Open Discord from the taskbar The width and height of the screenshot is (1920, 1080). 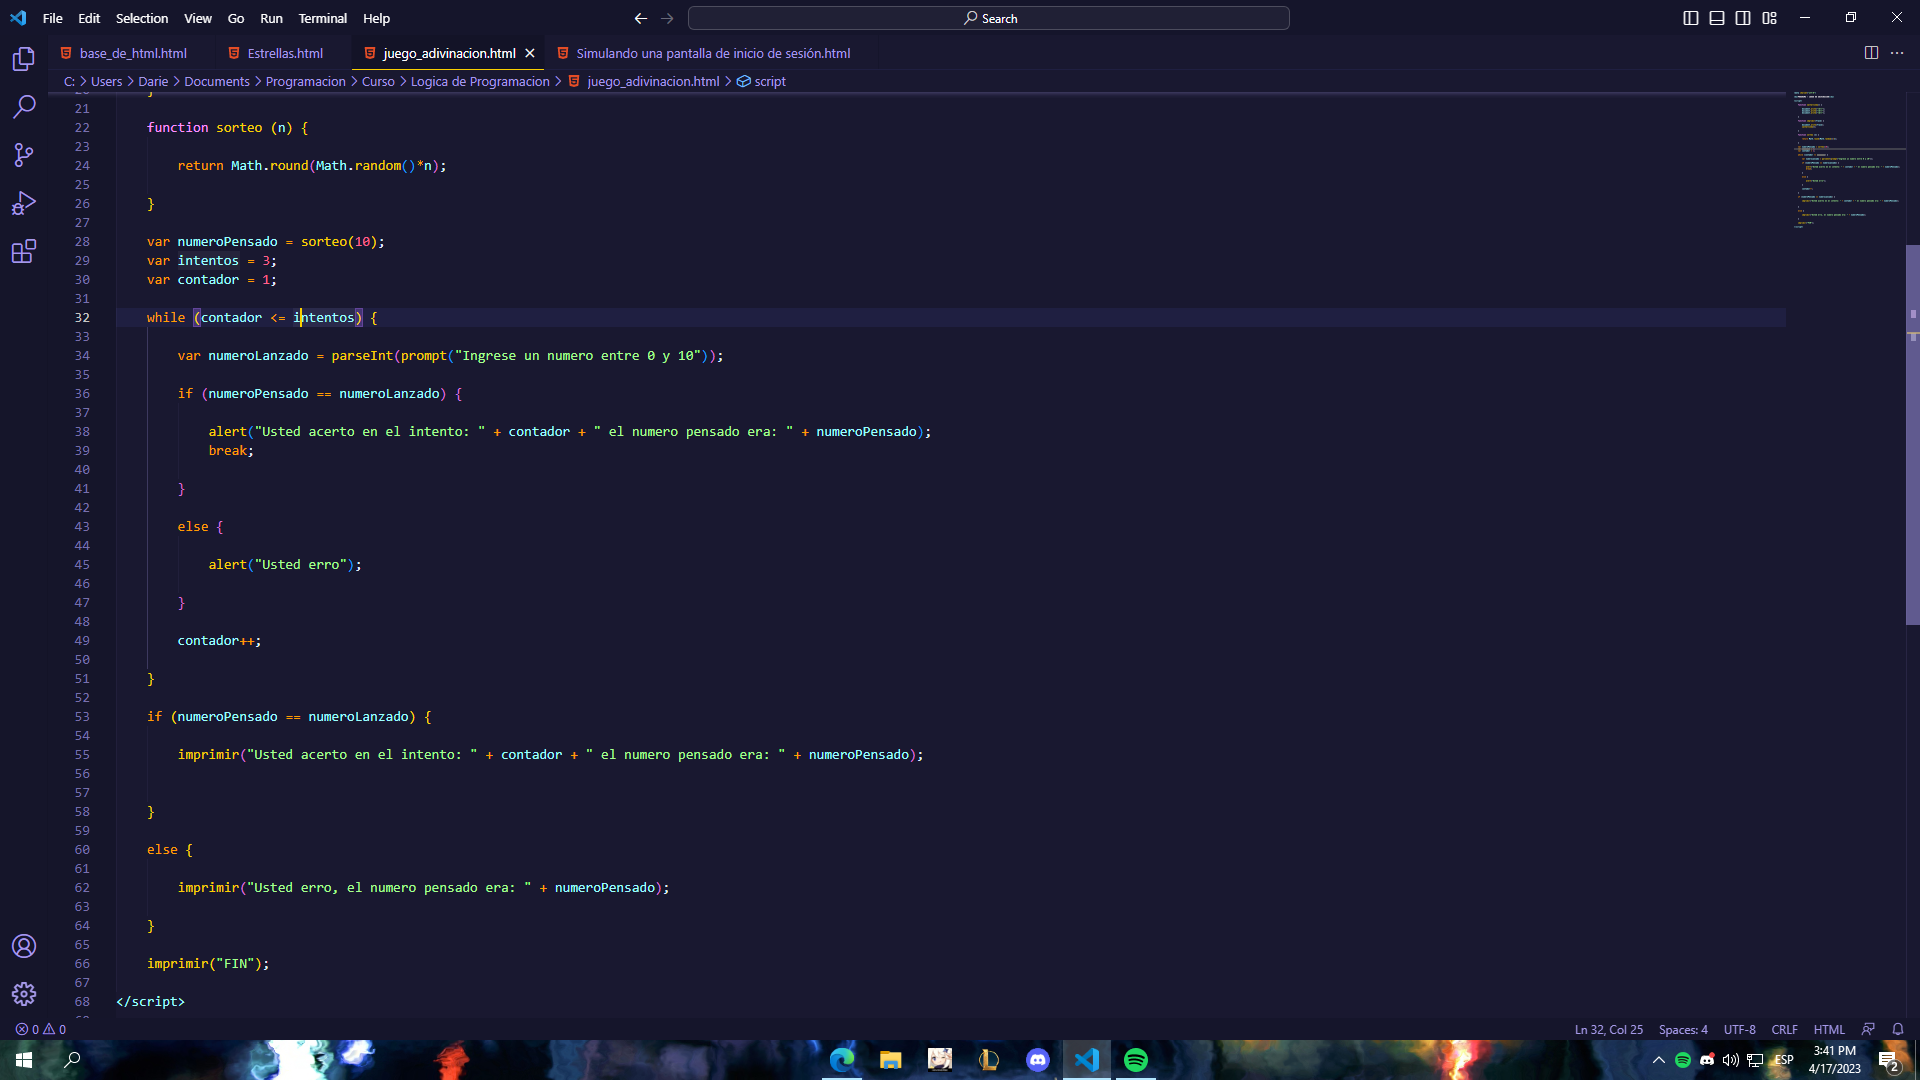click(1038, 1059)
